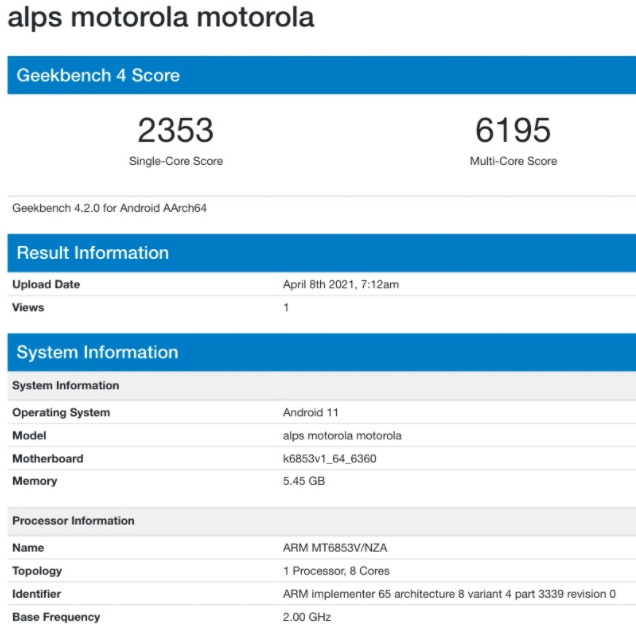The image size is (636, 627).
Task: Click the frequency value '2.00 GHz'
Action: pos(307,617)
